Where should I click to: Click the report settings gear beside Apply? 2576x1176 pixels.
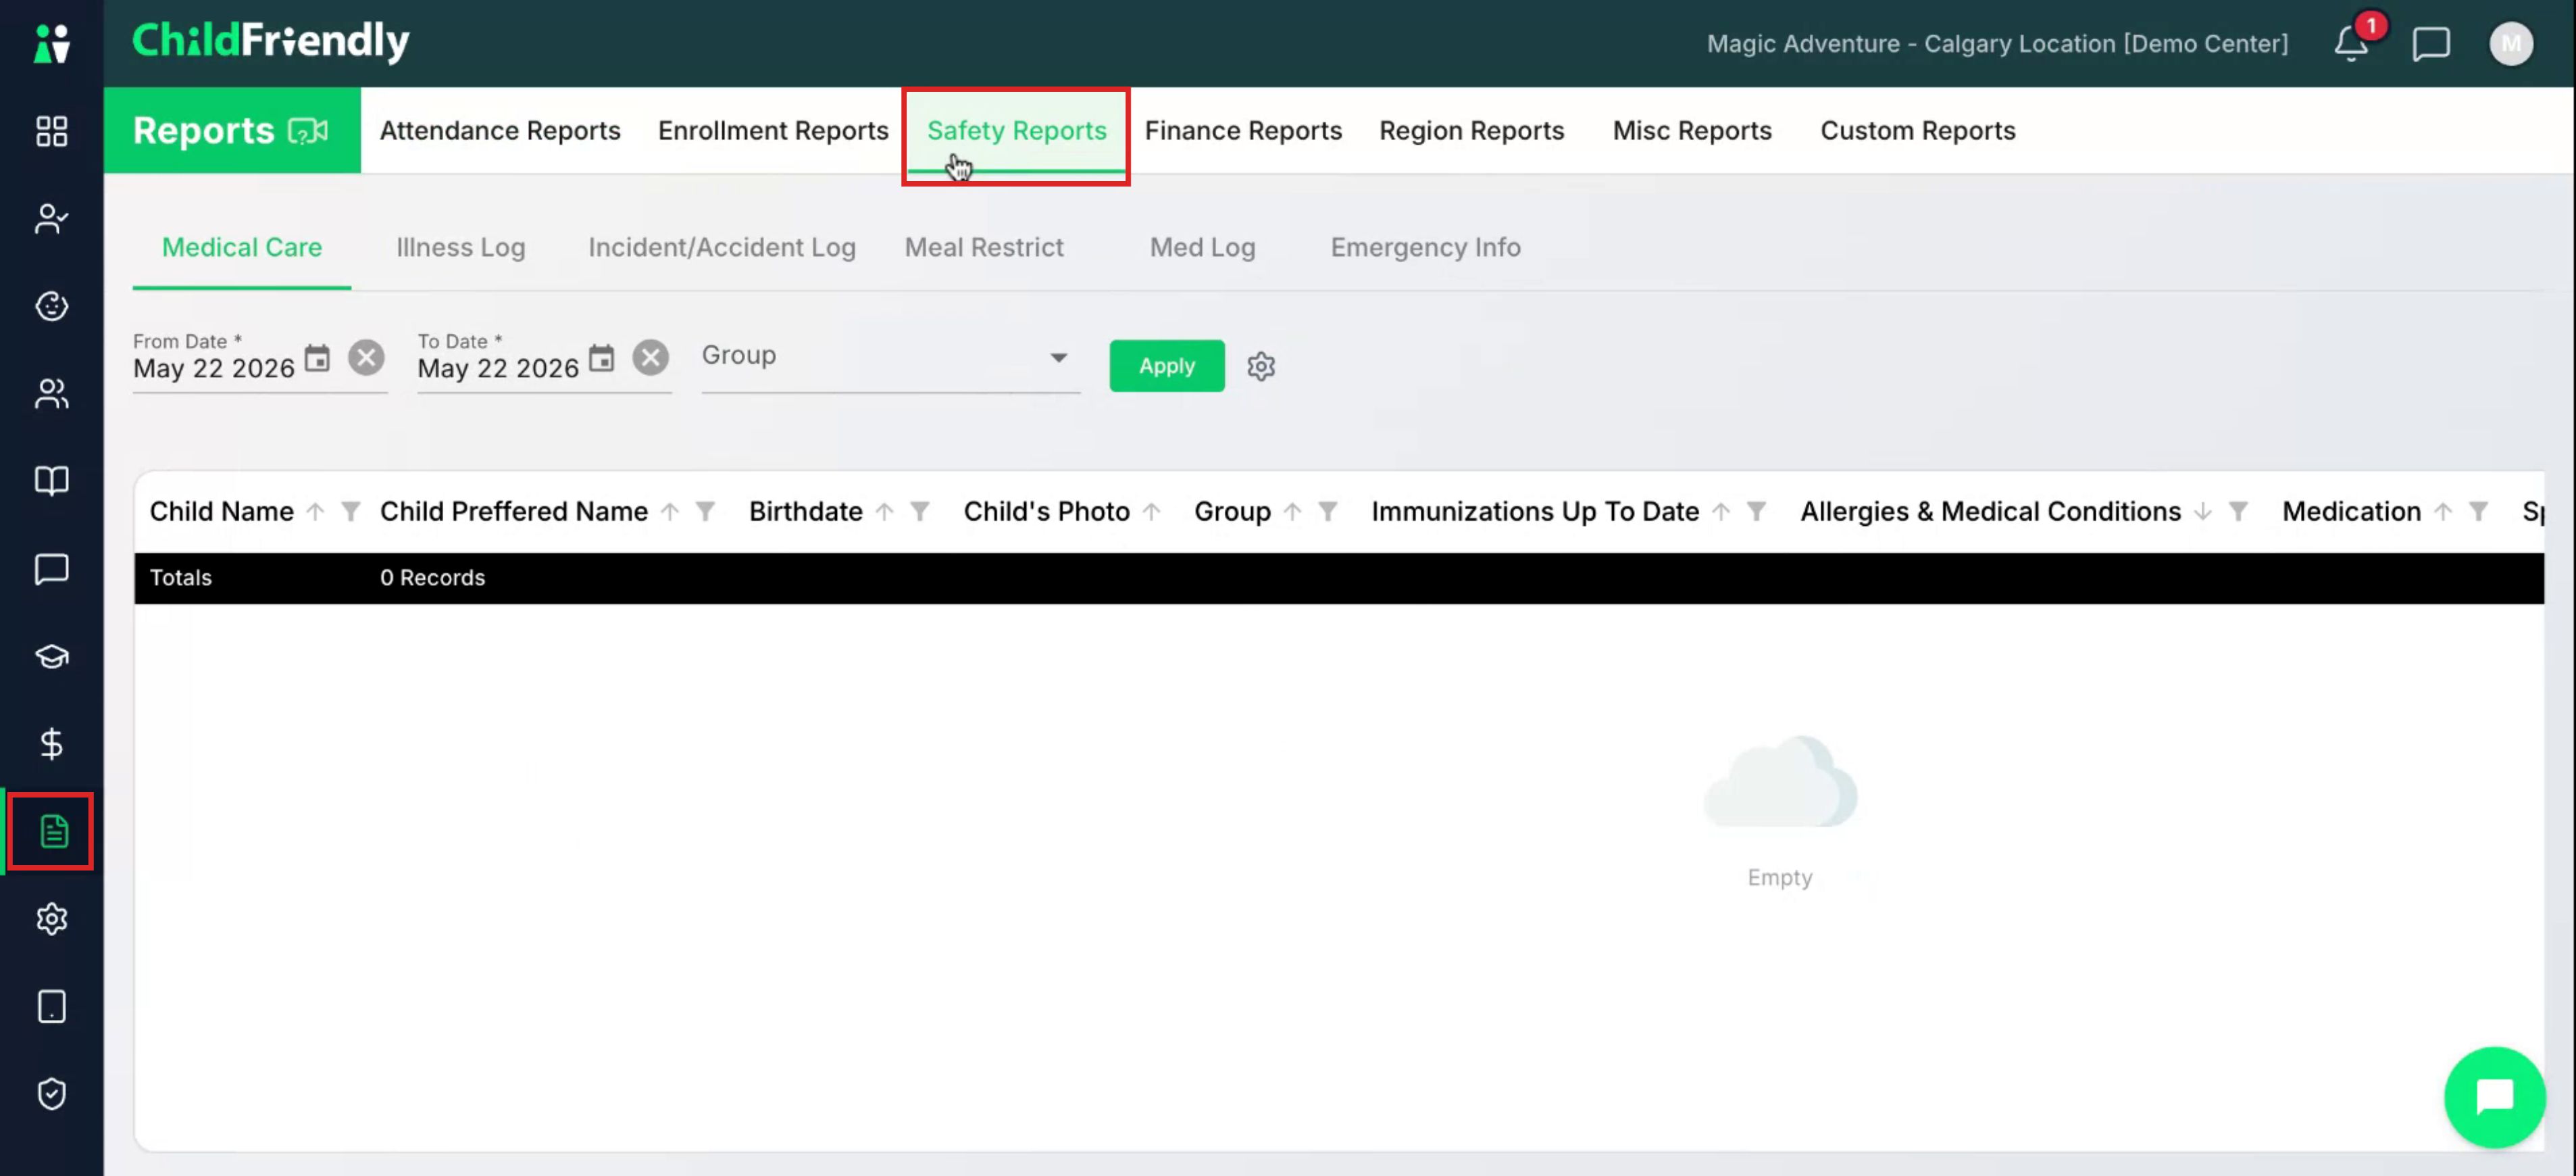coord(1261,366)
